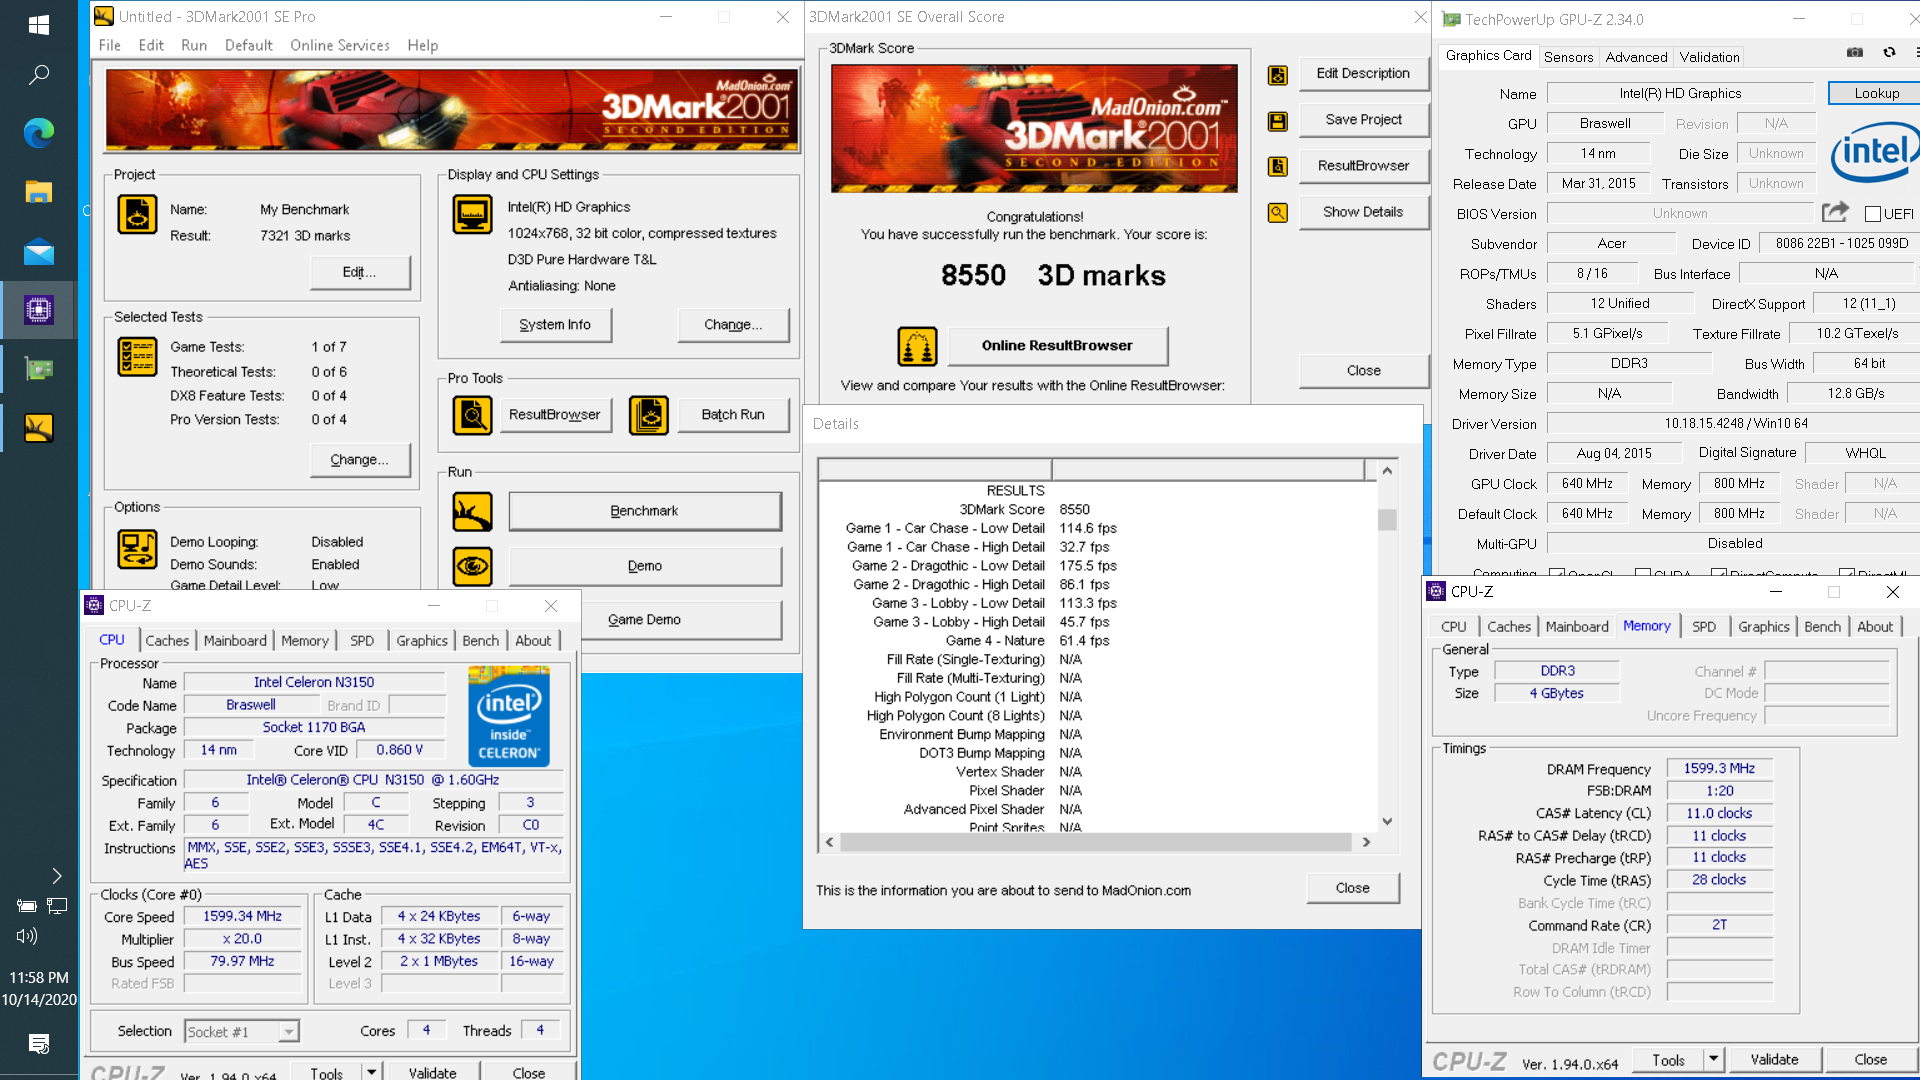Expand the hidden system tray icons chevron
The image size is (1920, 1080).
pyautogui.click(x=57, y=877)
